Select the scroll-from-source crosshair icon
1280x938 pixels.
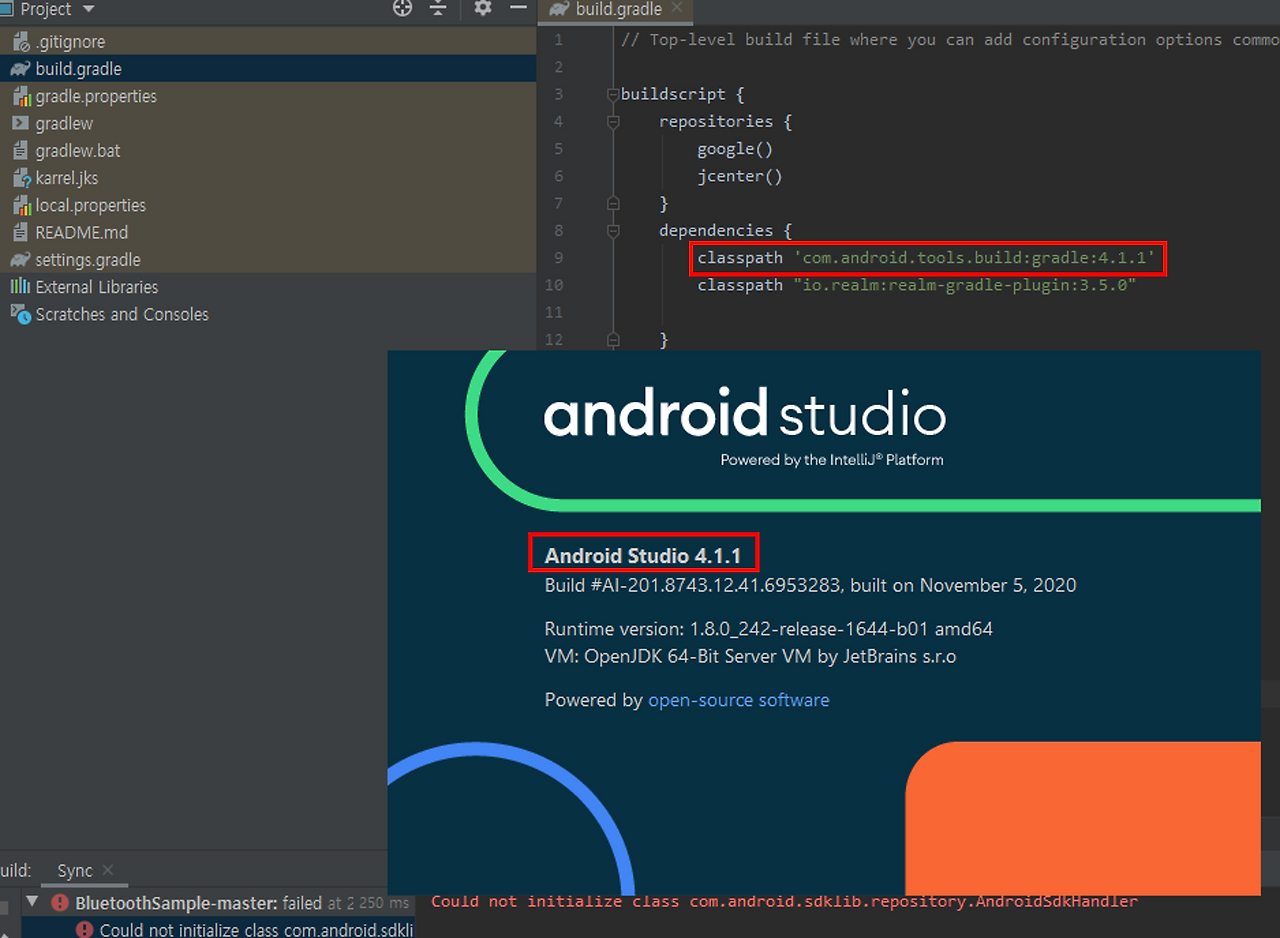(x=402, y=8)
